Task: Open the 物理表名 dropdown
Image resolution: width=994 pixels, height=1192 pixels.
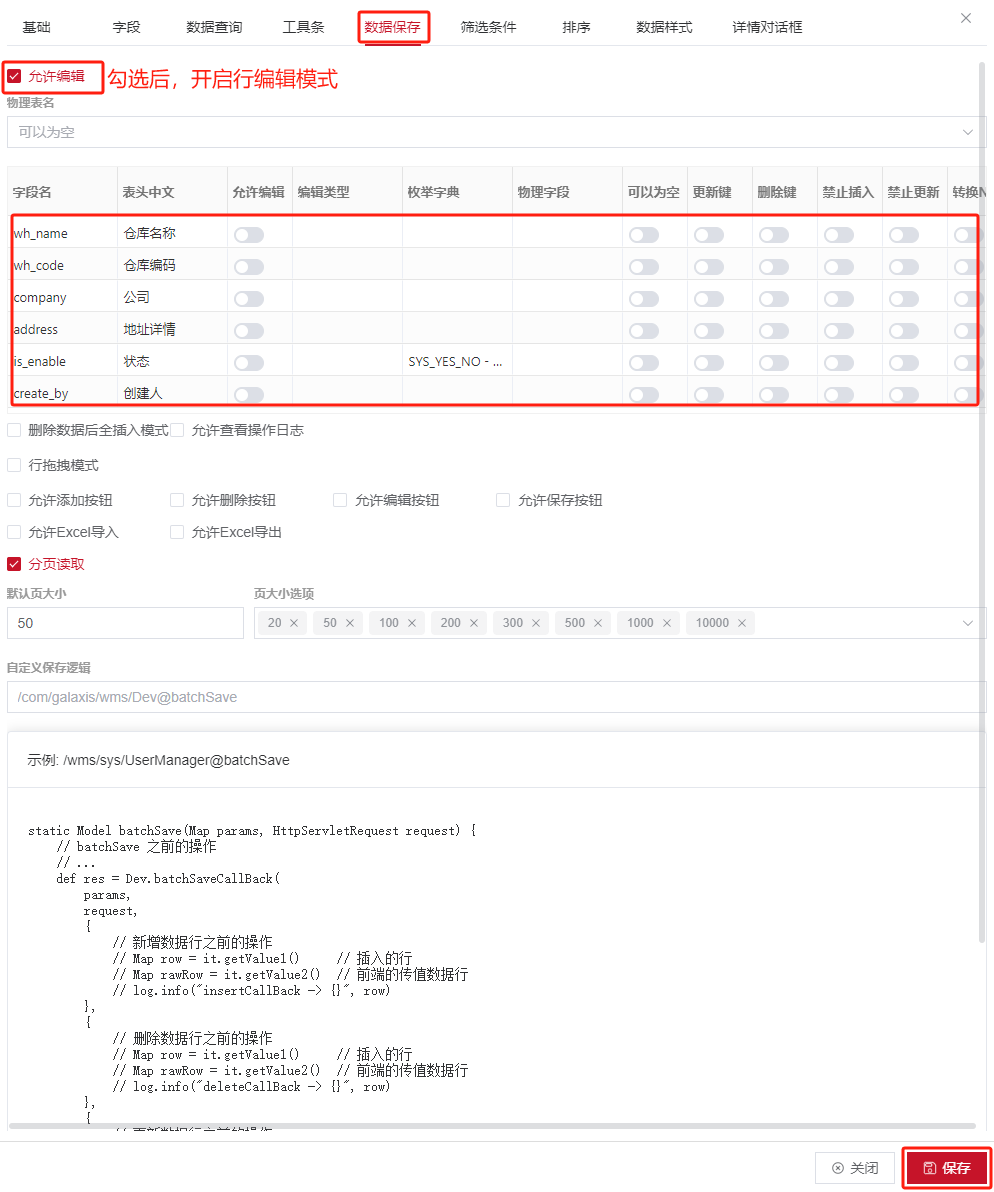Action: [x=497, y=132]
